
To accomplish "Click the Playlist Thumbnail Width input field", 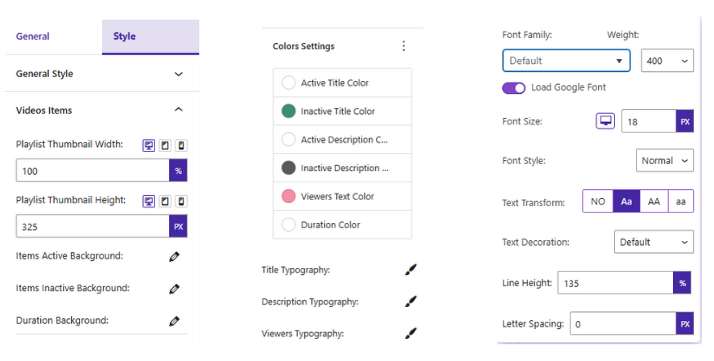I will click(x=92, y=171).
